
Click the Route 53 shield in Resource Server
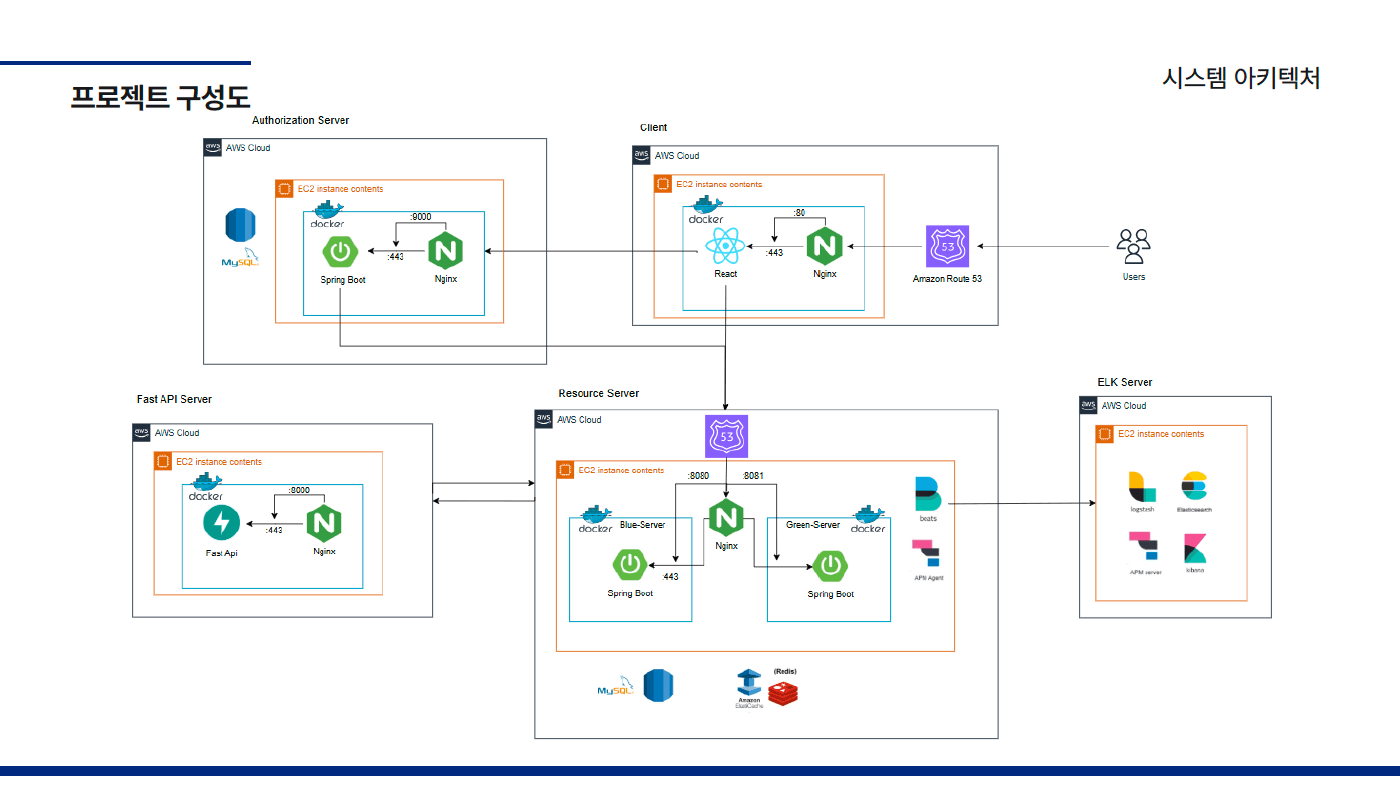coord(726,436)
